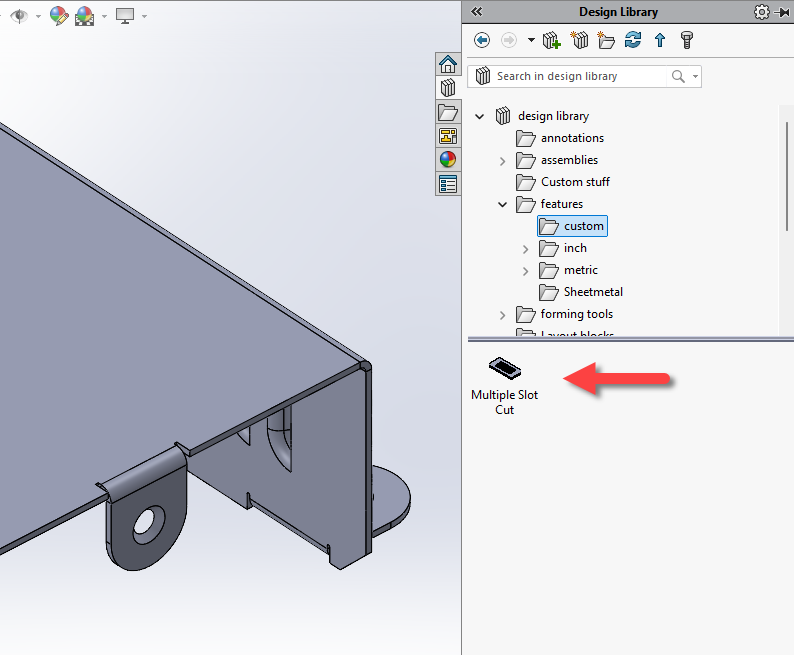Click the Forward navigation arrow

pos(509,40)
